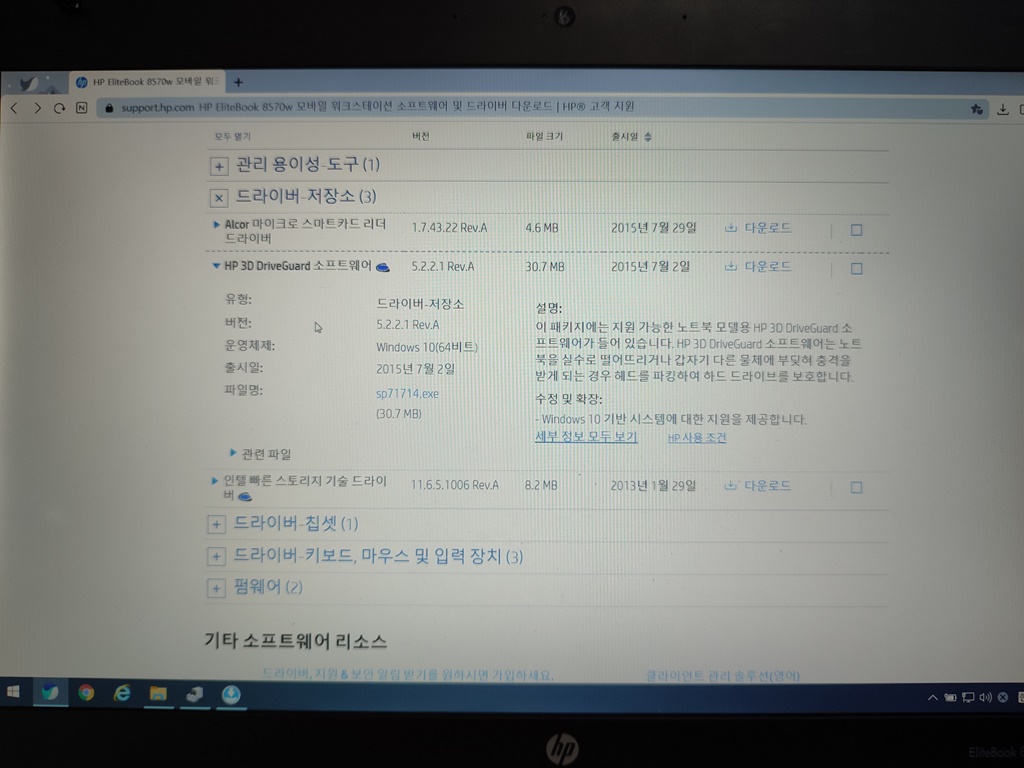Click the battery tray icon
Viewport: 1024px width, 768px height.
pos(950,697)
